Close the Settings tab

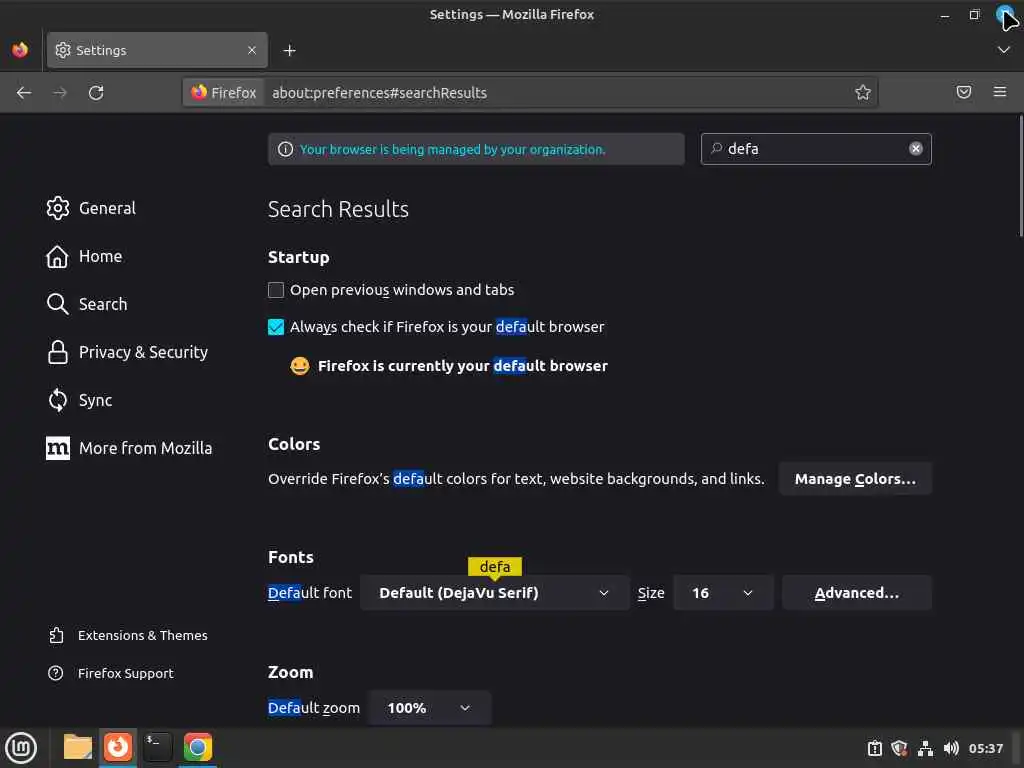click(252, 50)
